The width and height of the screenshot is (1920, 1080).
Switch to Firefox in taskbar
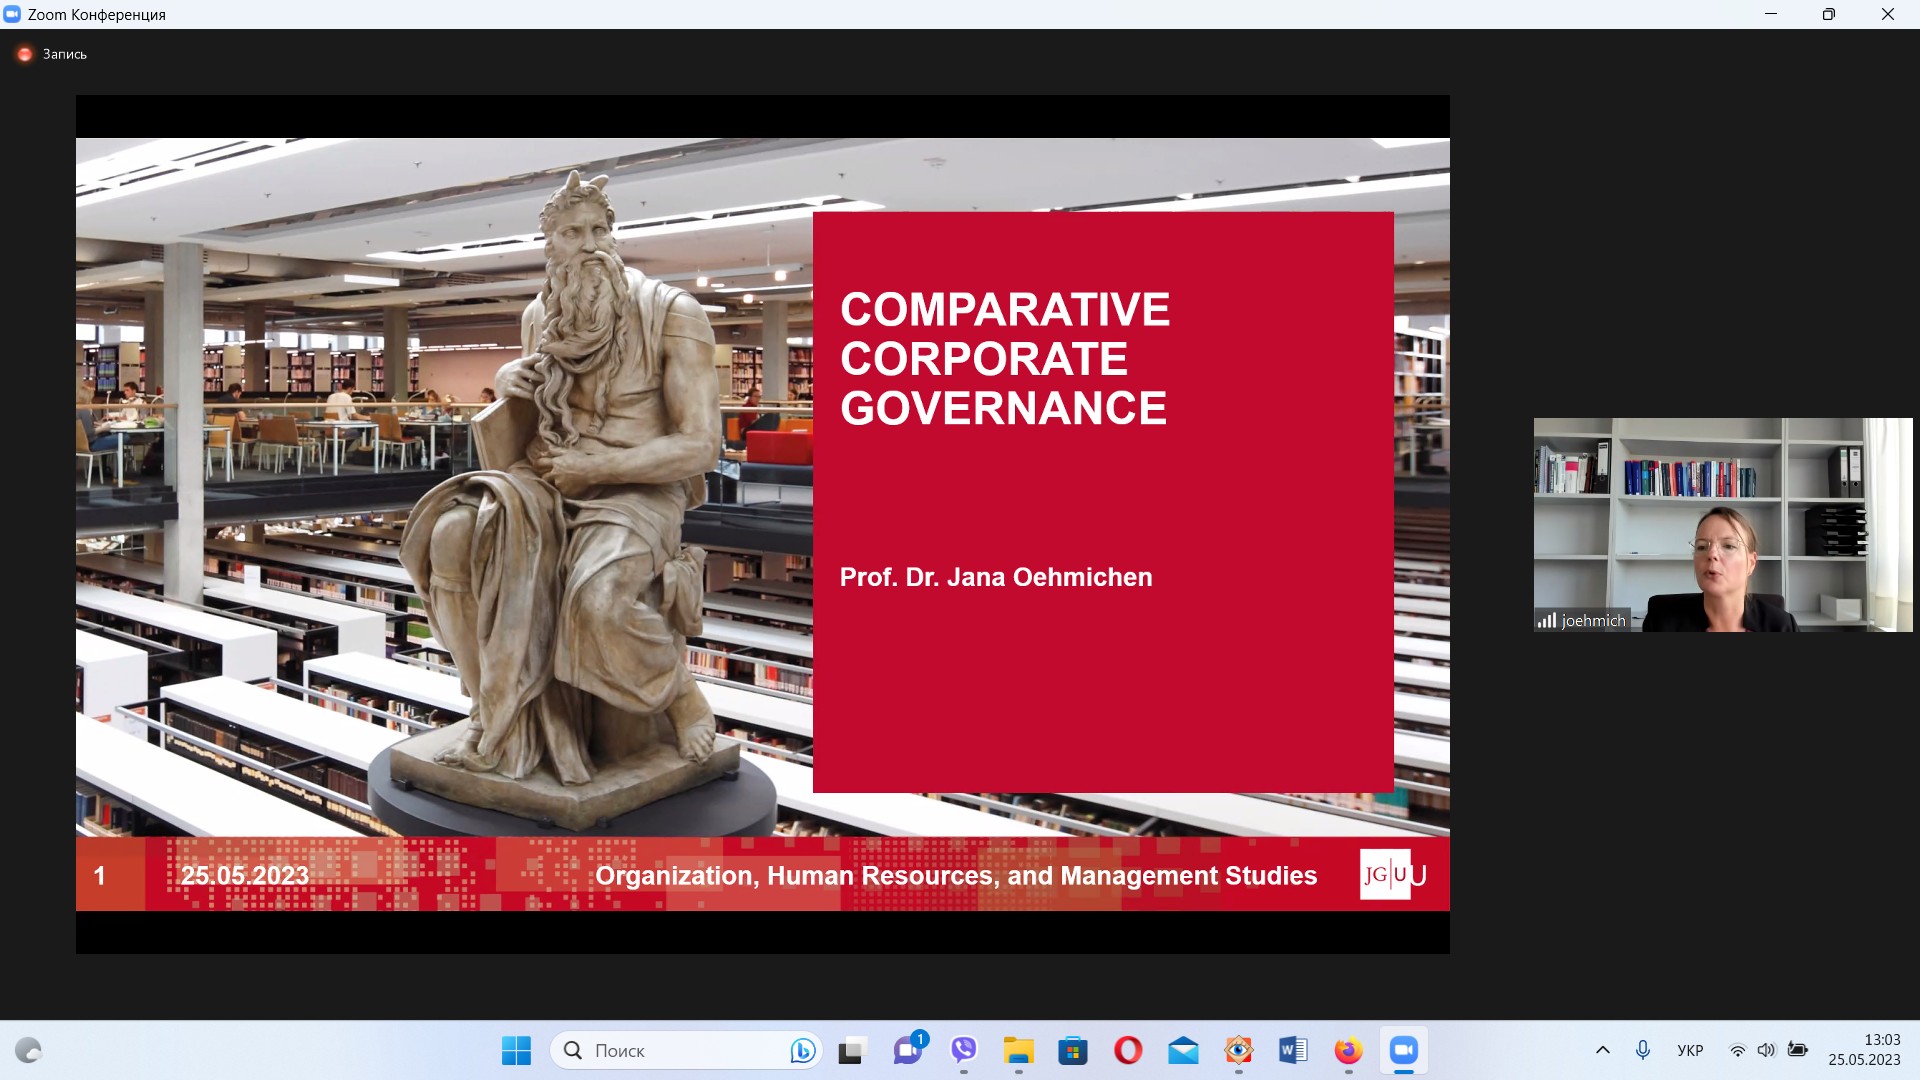(x=1348, y=1050)
